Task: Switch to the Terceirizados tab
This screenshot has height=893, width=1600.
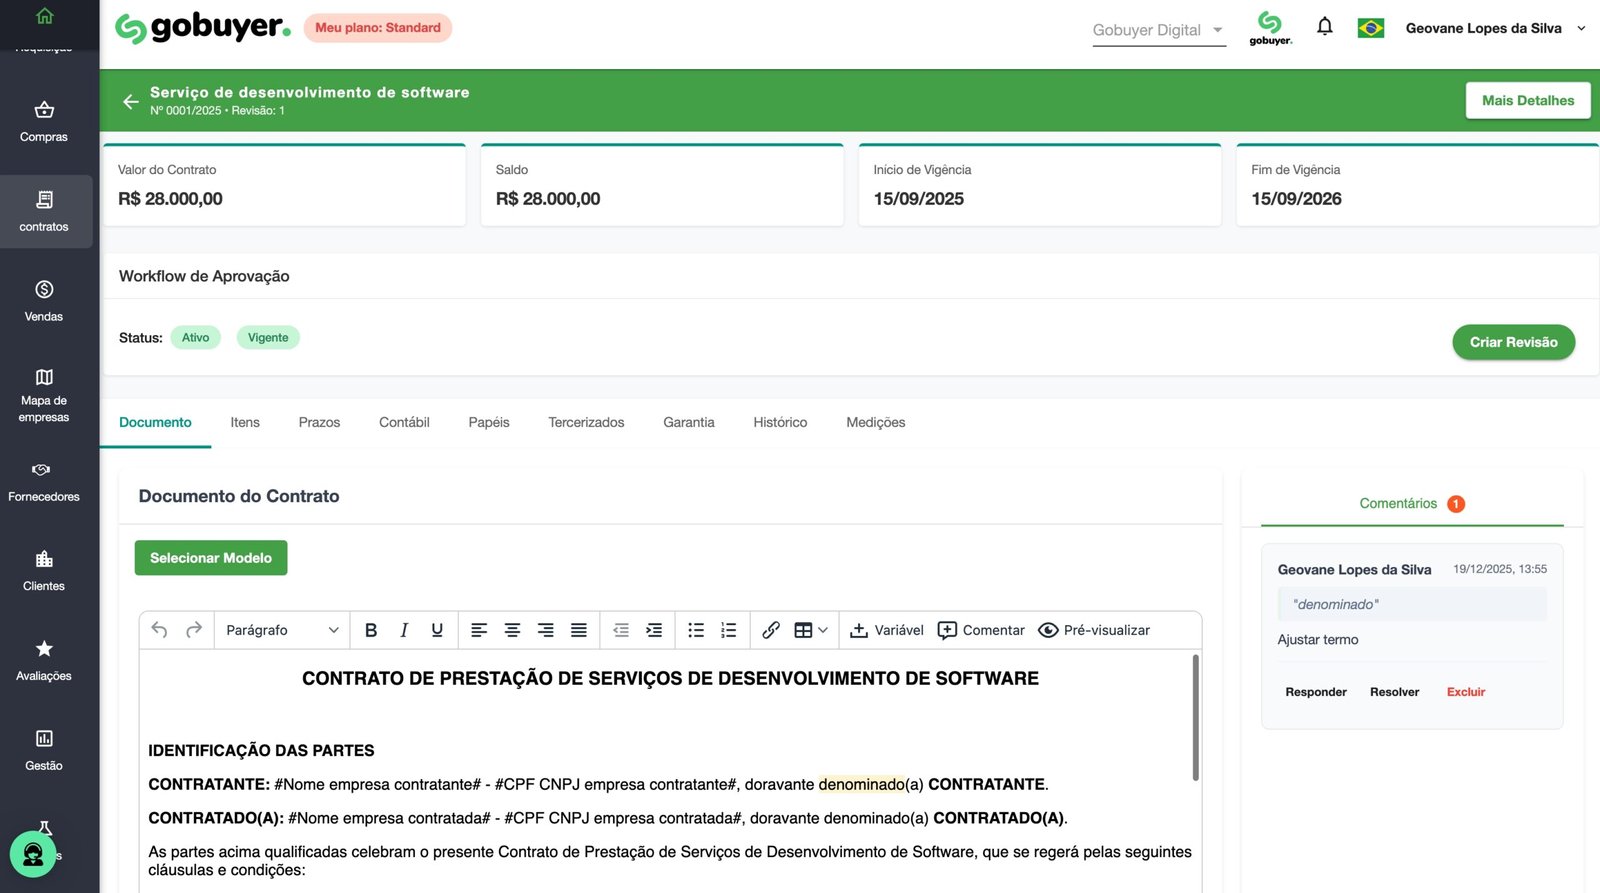Action: (586, 422)
